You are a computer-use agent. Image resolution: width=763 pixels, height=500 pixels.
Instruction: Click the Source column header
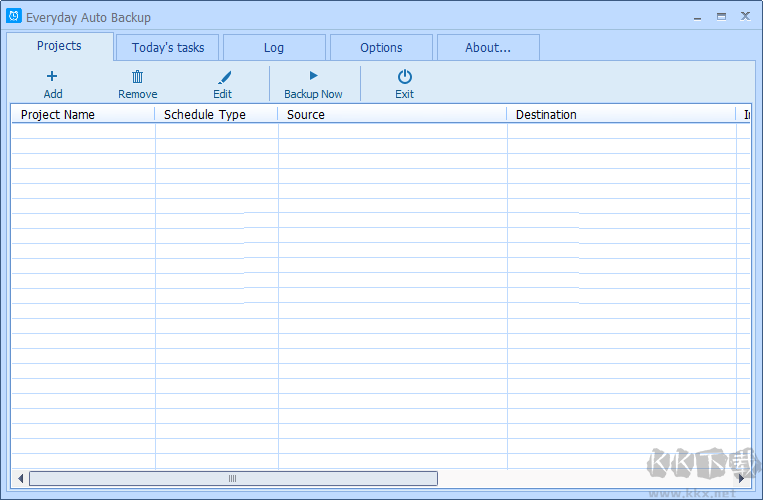[x=392, y=115]
